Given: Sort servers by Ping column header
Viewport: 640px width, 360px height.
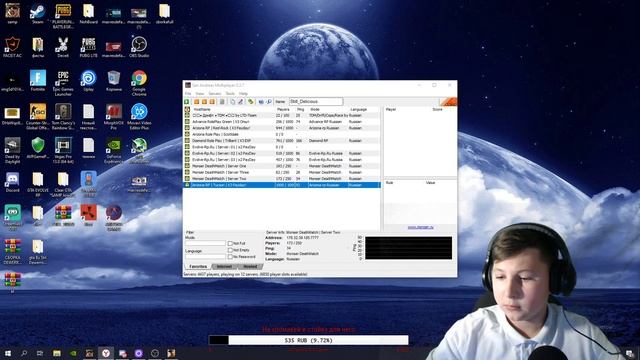Looking at the screenshot, I should coord(301,109).
